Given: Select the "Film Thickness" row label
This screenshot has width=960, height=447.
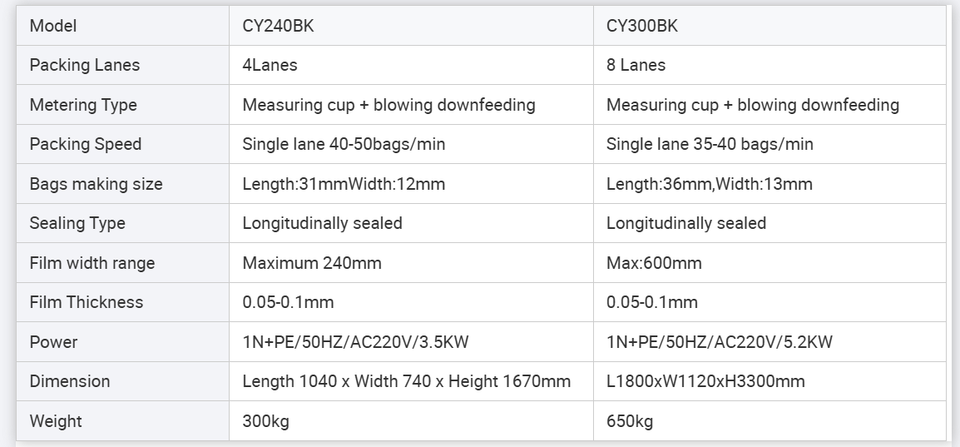Looking at the screenshot, I should (x=86, y=302).
